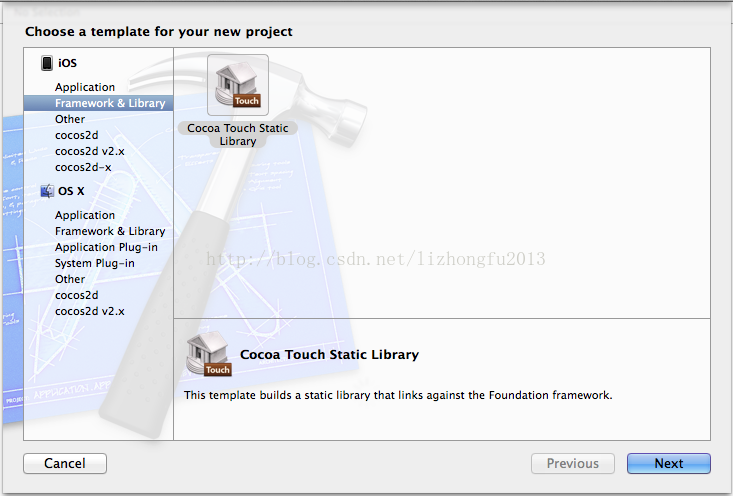Choose Other under the iOS section

coord(70,119)
